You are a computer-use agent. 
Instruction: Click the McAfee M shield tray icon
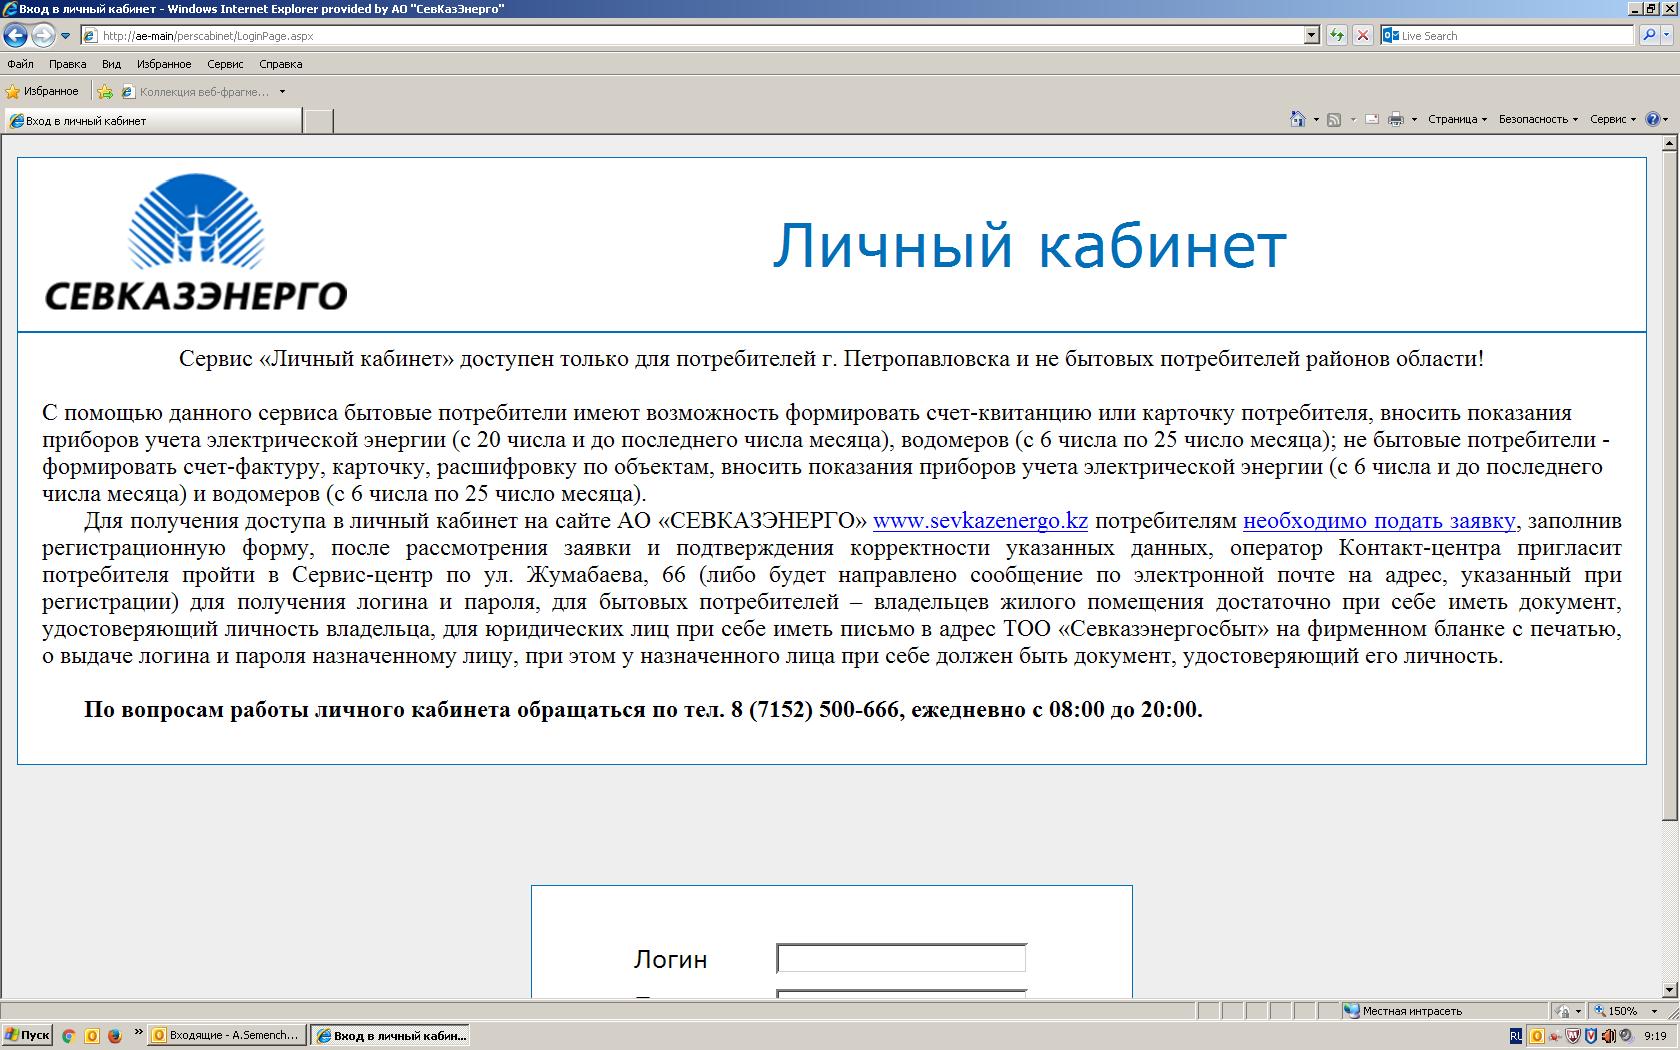(x=1572, y=1036)
